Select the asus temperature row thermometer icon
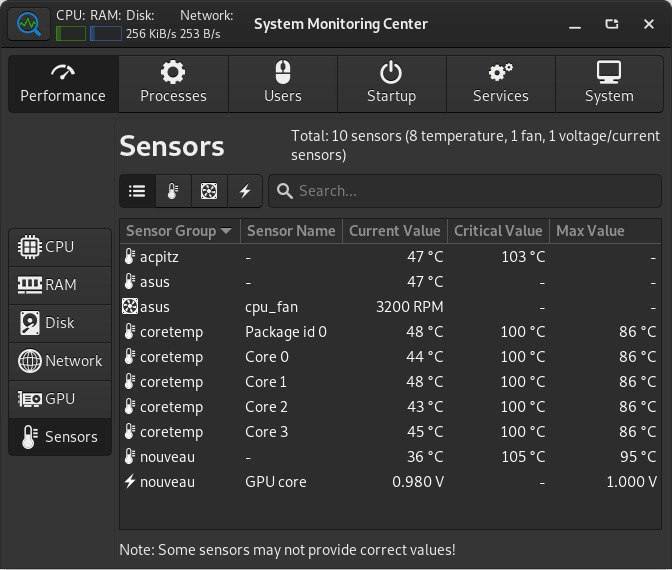672x570 pixels. point(129,282)
